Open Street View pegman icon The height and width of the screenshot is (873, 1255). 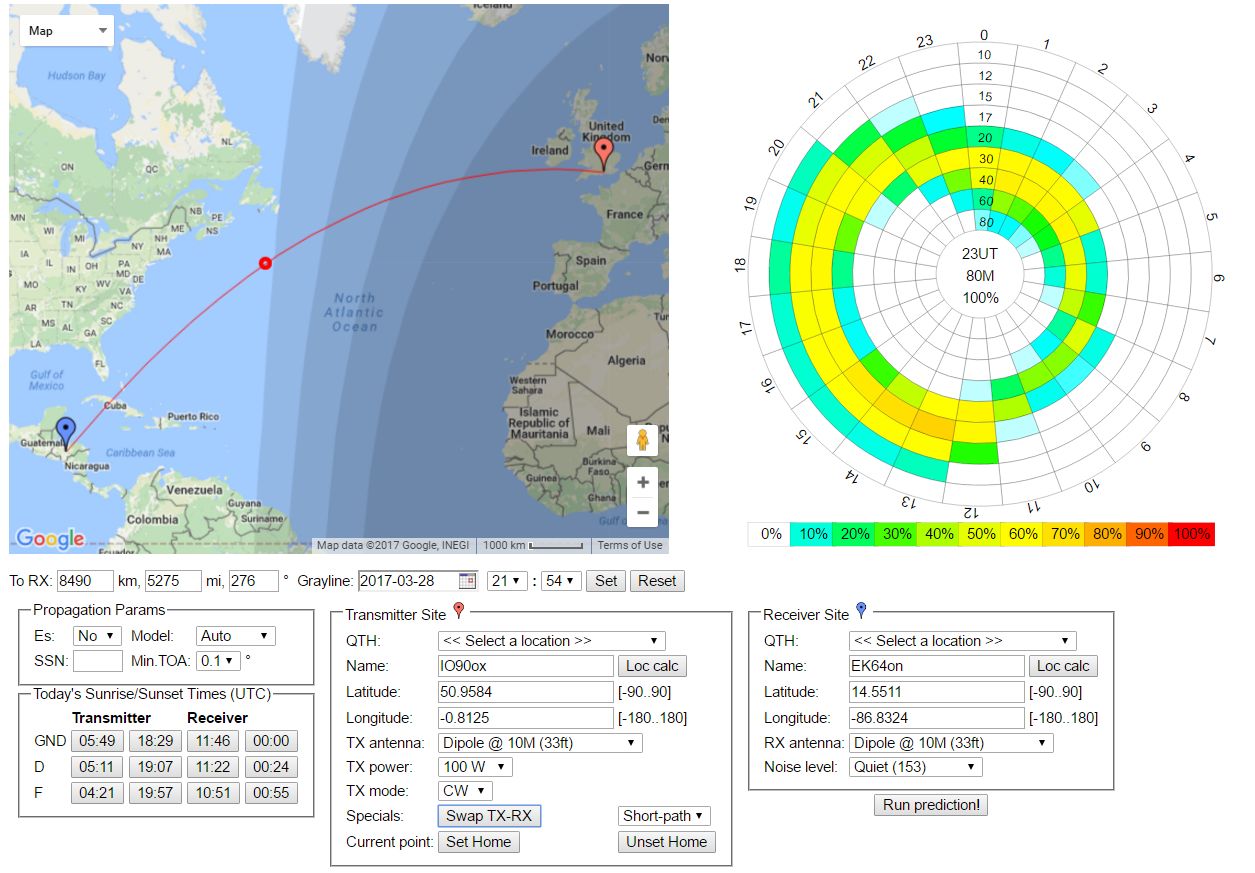[642, 440]
